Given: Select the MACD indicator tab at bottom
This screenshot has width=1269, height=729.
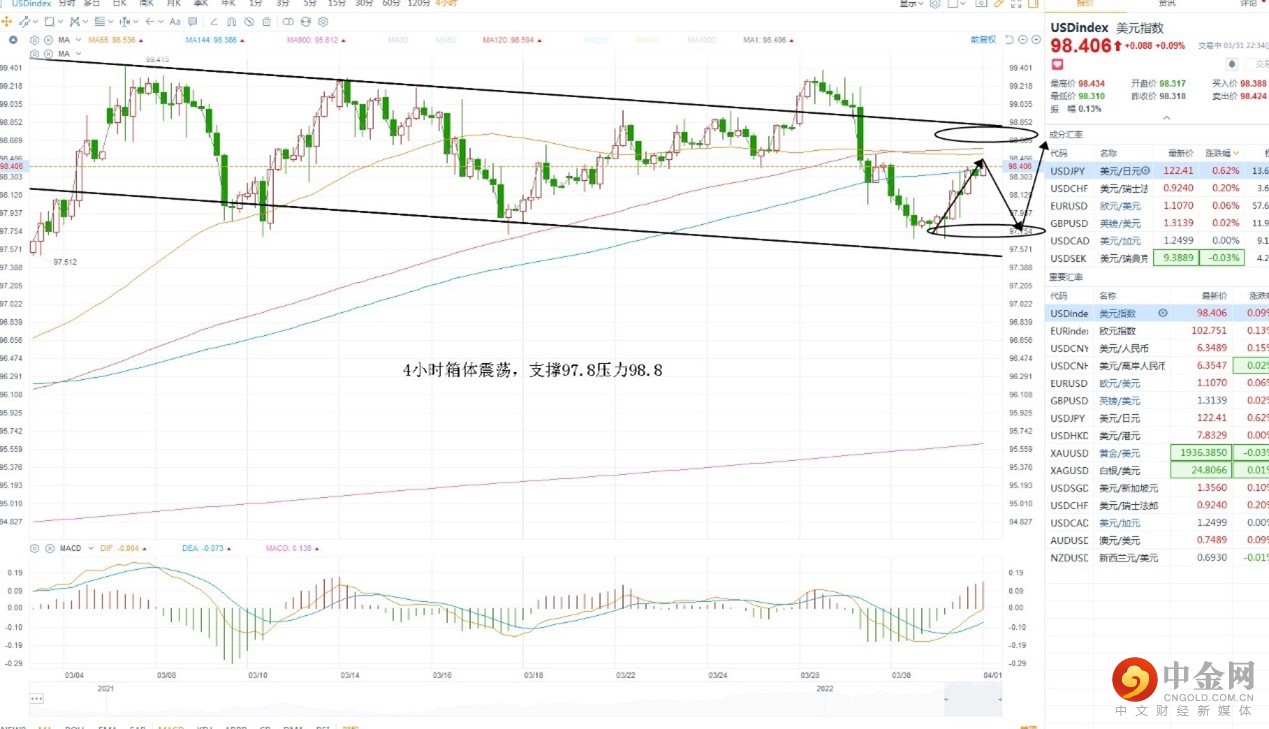Looking at the screenshot, I should tap(170, 726).
